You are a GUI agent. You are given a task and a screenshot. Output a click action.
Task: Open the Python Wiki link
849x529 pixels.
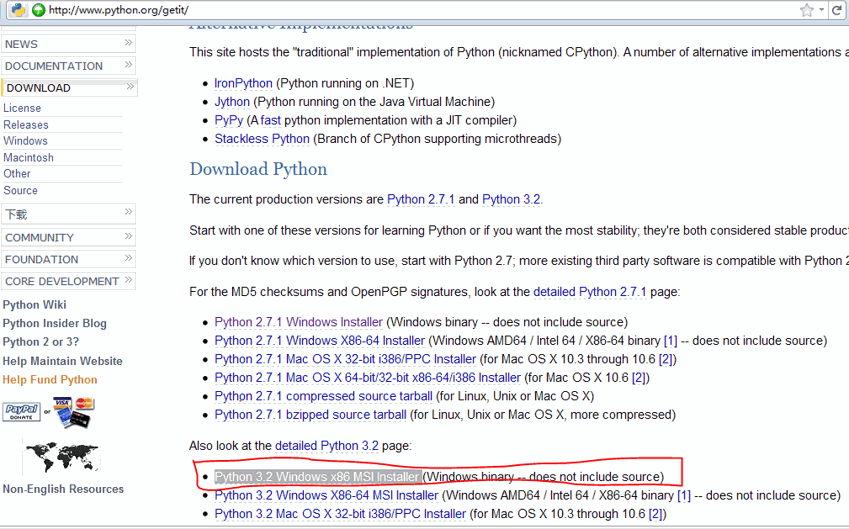click(35, 305)
